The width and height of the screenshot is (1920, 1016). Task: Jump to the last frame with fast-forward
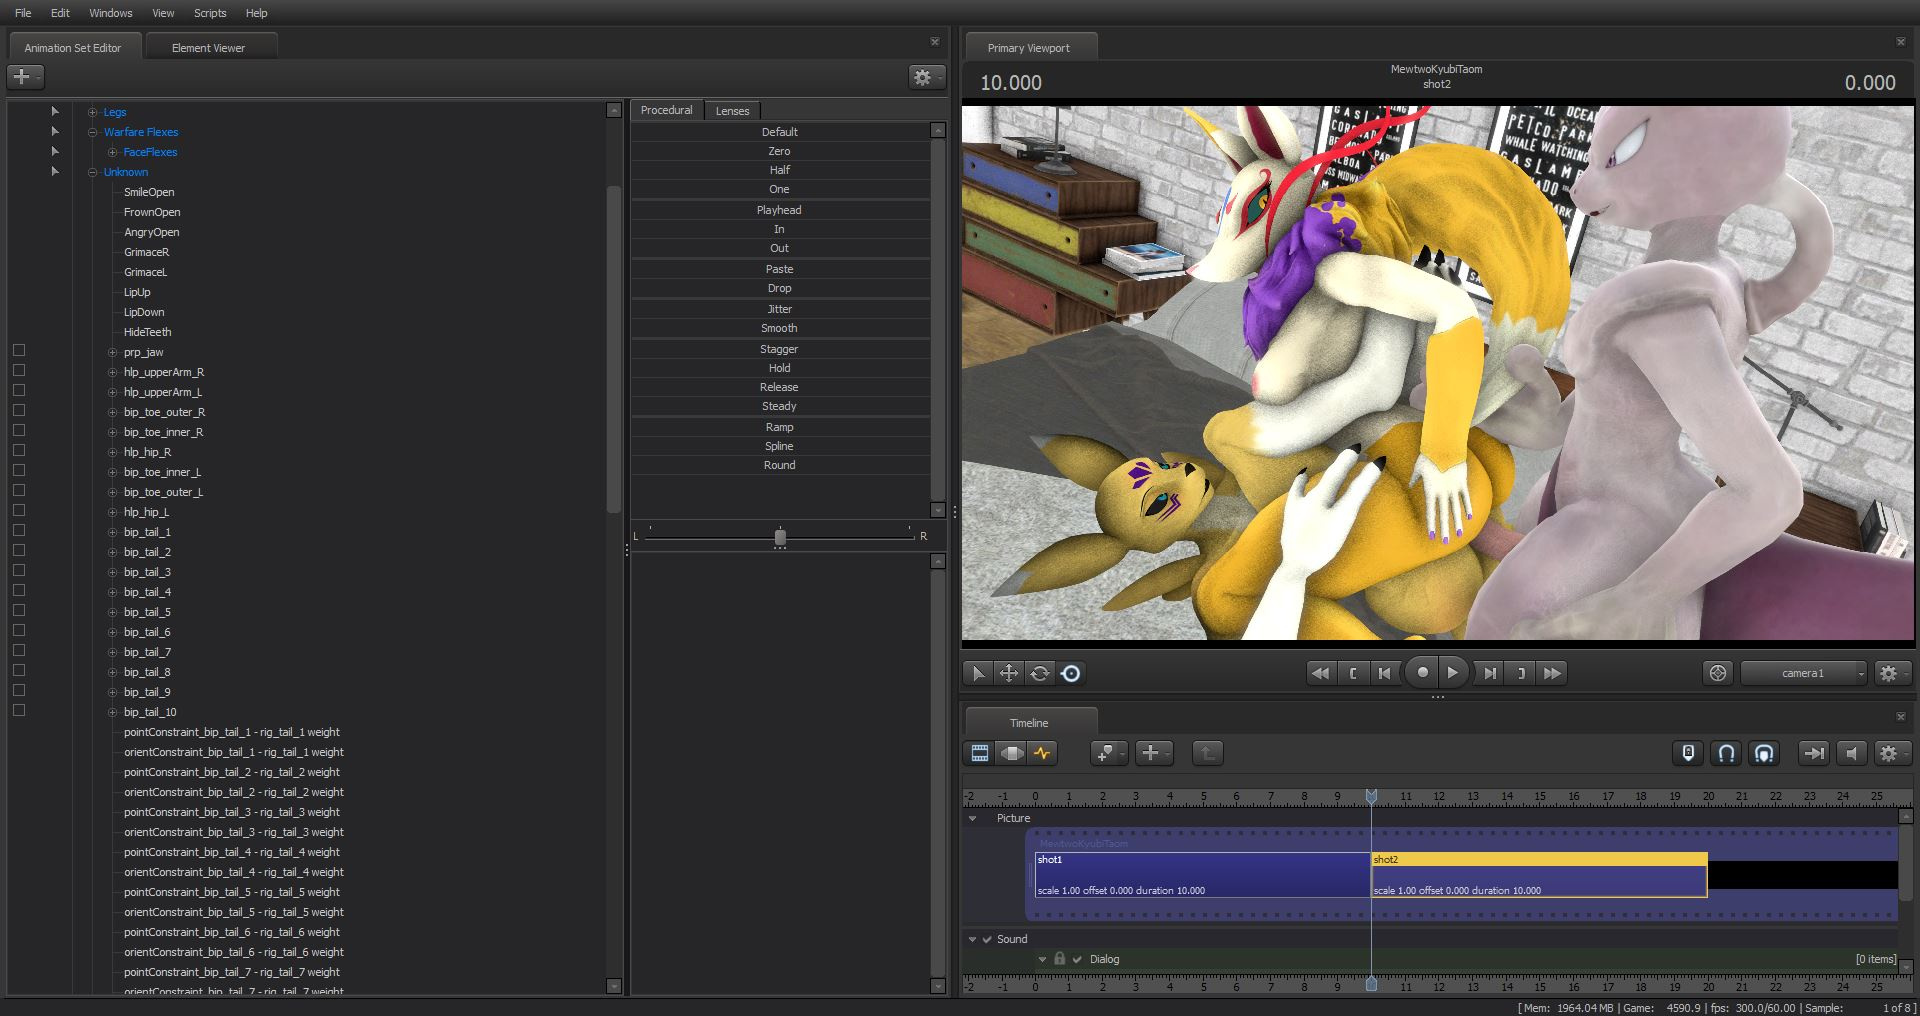[x=1552, y=673]
